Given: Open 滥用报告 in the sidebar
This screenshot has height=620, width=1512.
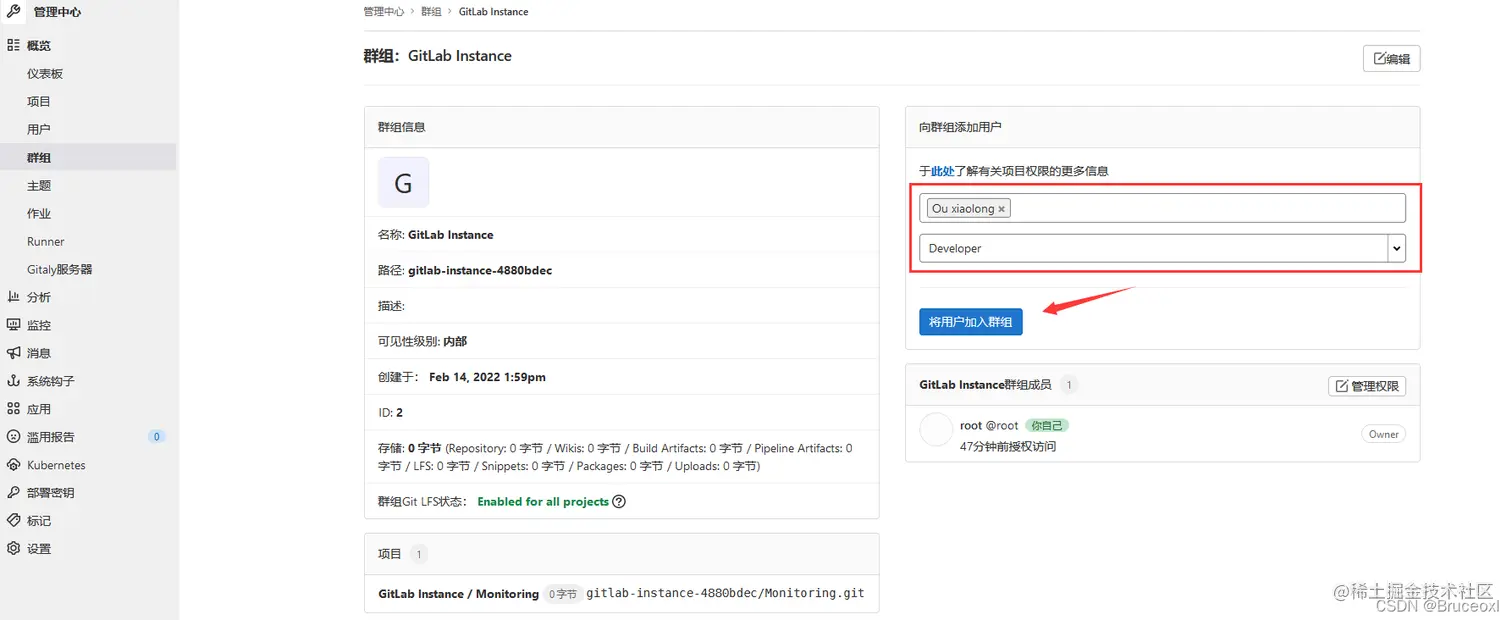Looking at the screenshot, I should pos(51,437).
